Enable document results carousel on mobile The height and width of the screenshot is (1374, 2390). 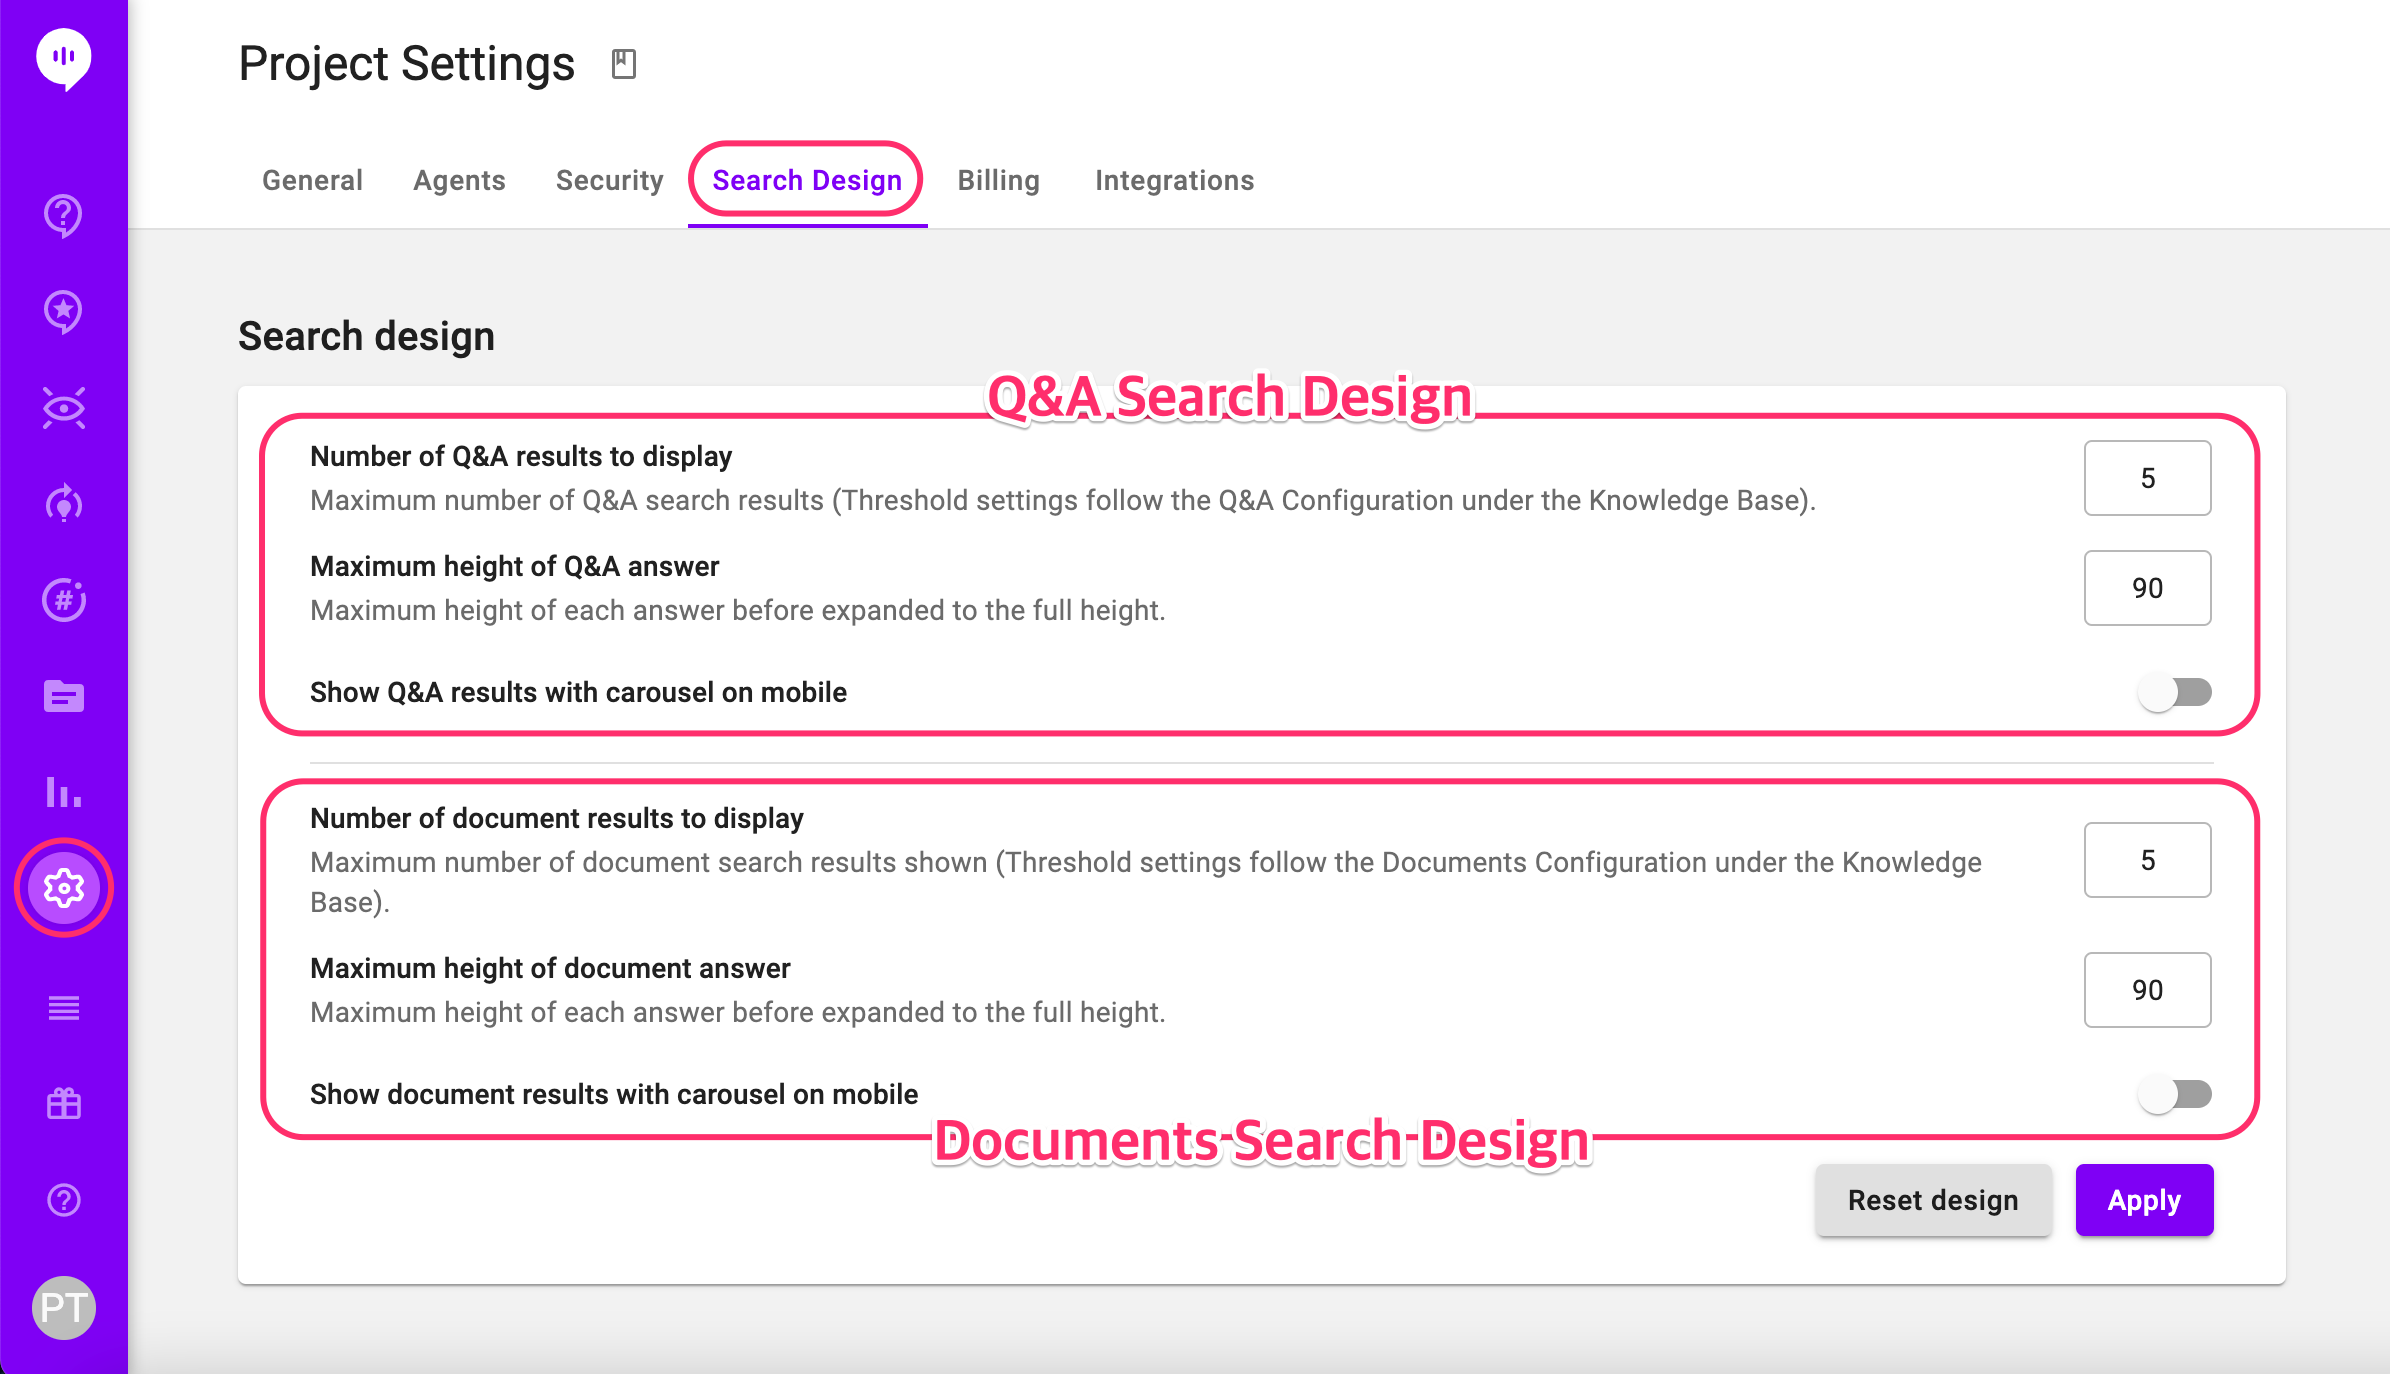tap(2175, 1094)
